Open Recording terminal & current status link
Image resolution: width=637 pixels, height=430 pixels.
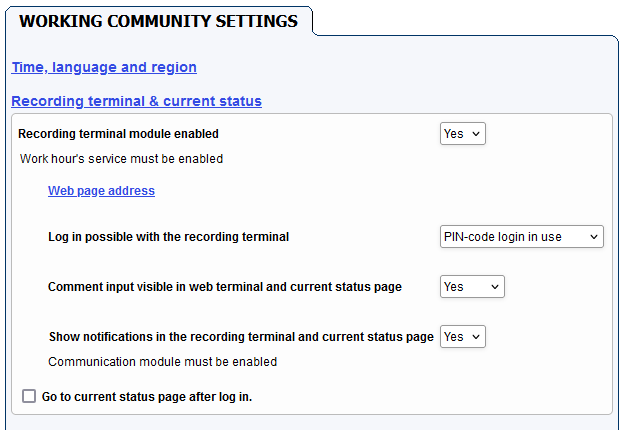(136, 101)
